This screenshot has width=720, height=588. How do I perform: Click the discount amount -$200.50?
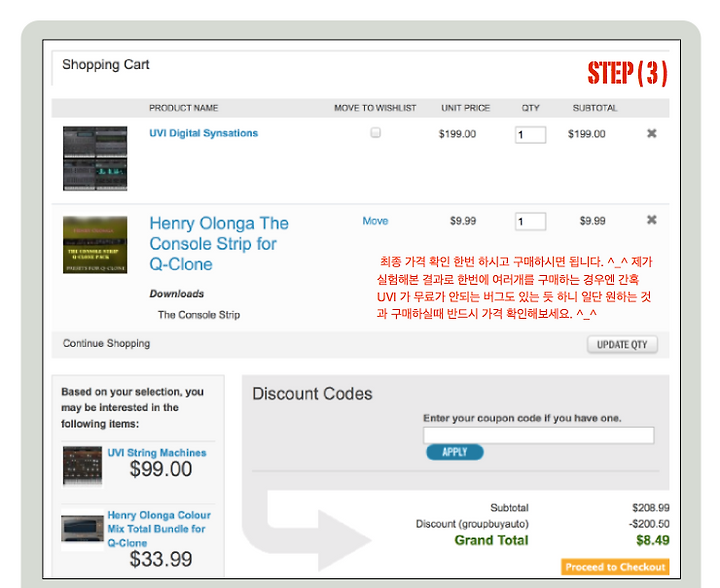click(x=649, y=524)
